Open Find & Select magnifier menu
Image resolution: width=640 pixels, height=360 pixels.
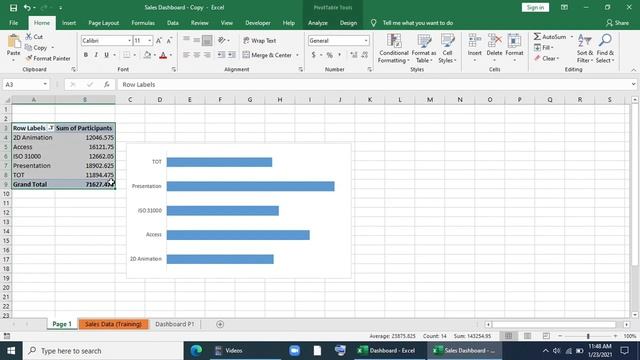(605, 49)
